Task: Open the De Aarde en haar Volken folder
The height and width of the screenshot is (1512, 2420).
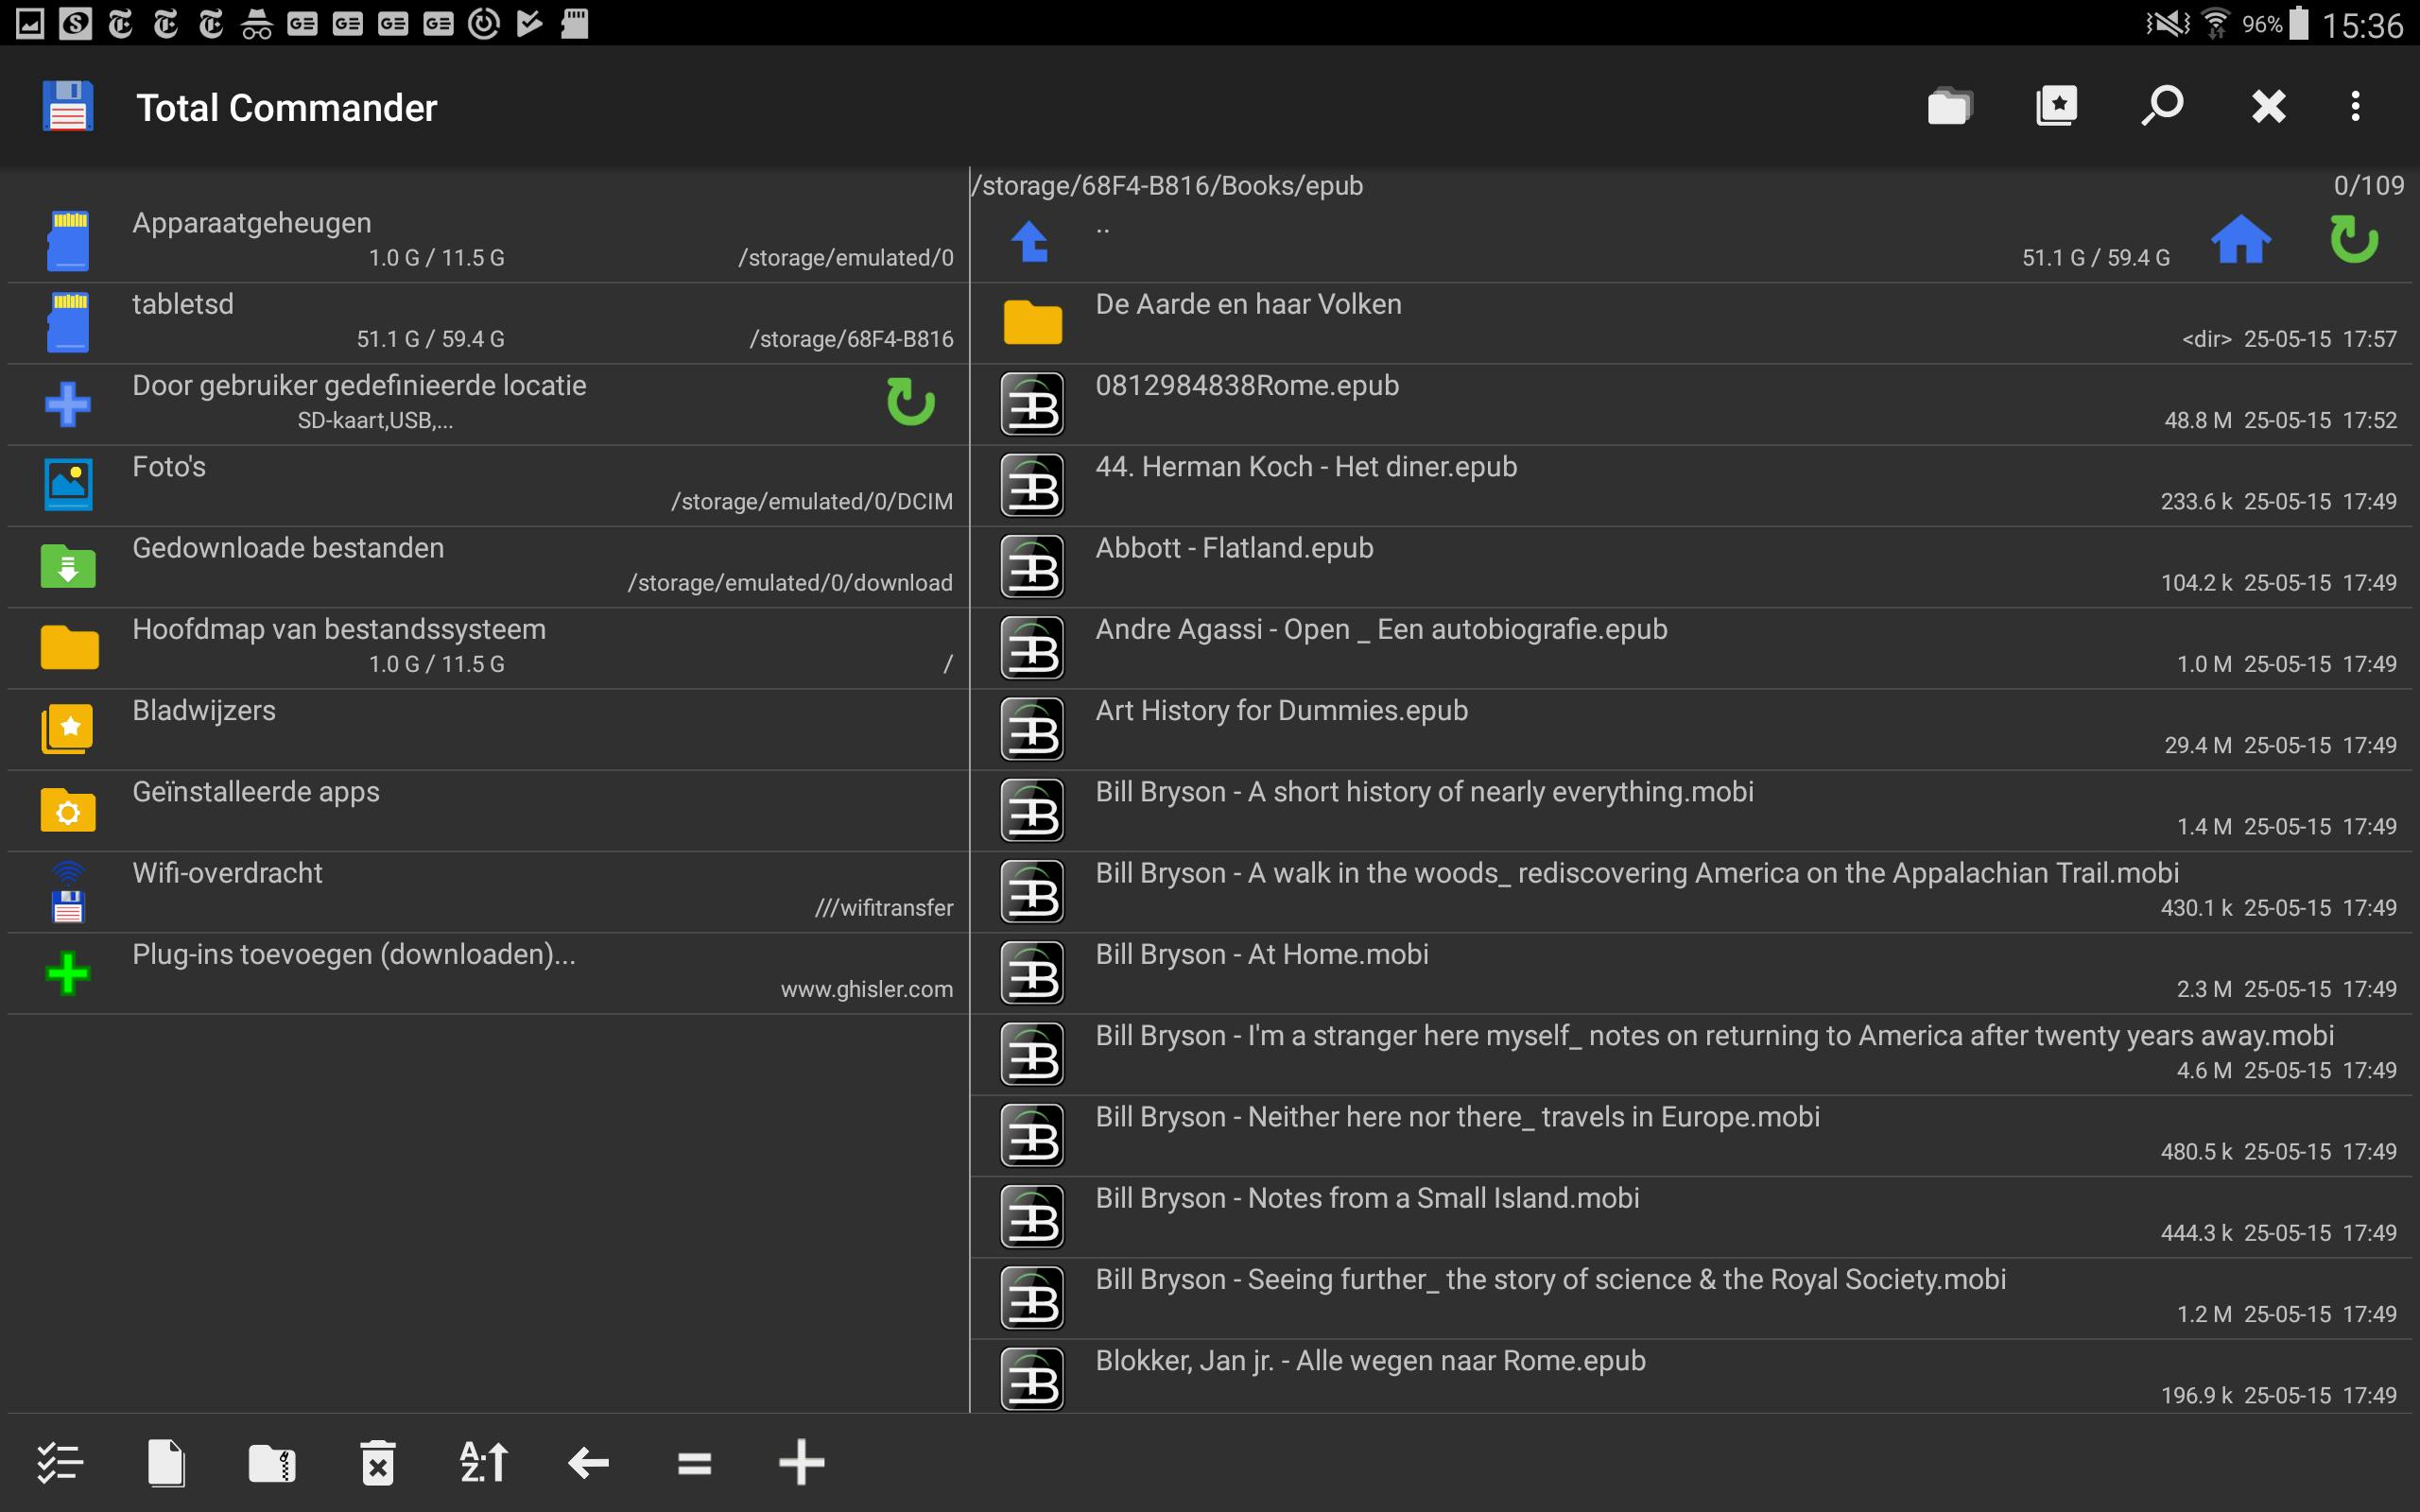Action: [x=1248, y=305]
